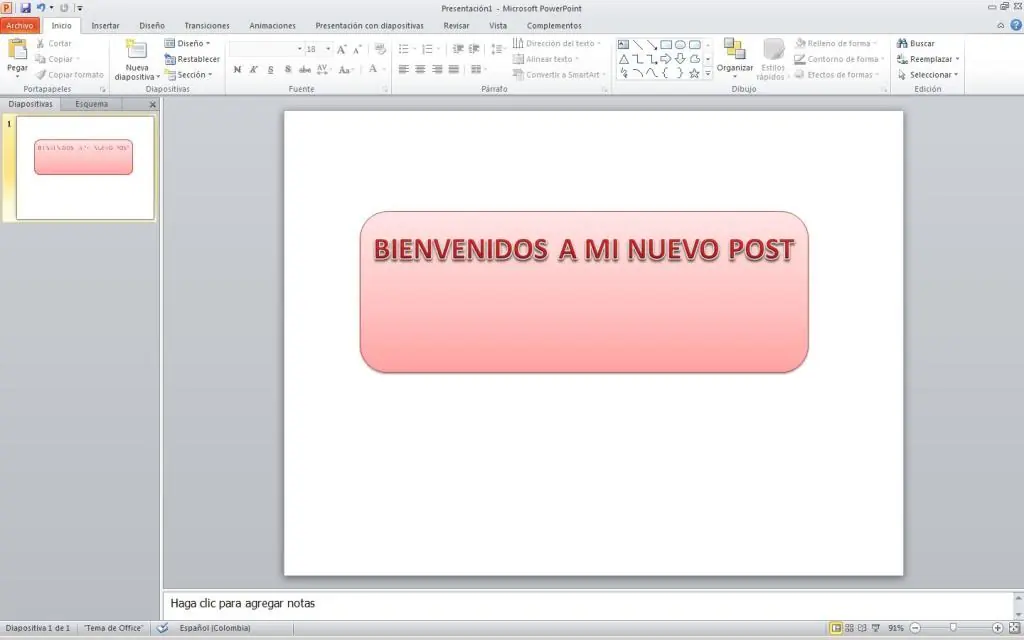Switch to Animaciones ribbon tab

click(272, 25)
